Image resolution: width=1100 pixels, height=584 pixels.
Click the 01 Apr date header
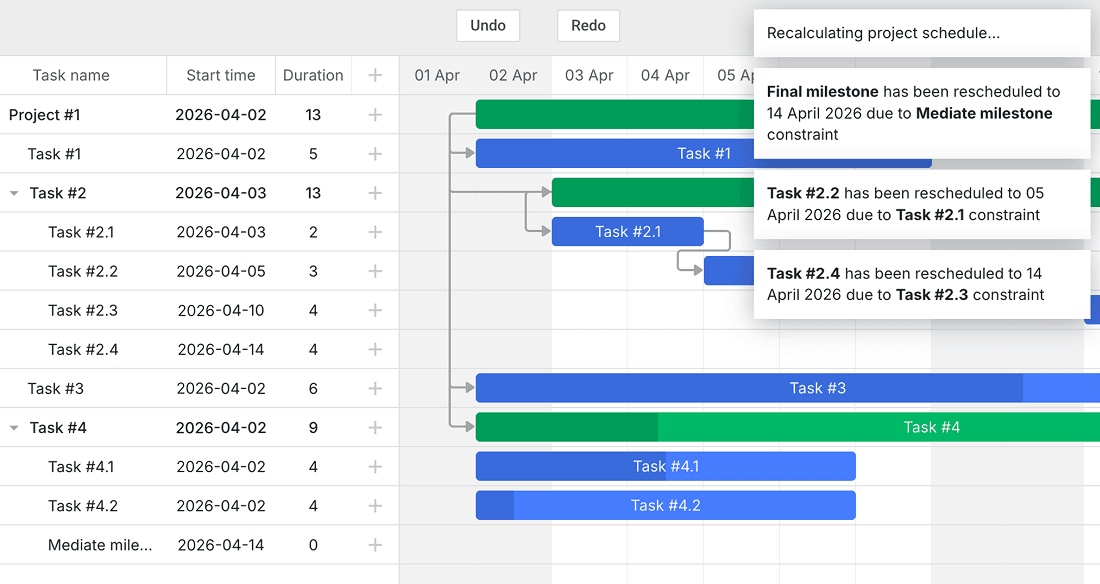(x=437, y=75)
